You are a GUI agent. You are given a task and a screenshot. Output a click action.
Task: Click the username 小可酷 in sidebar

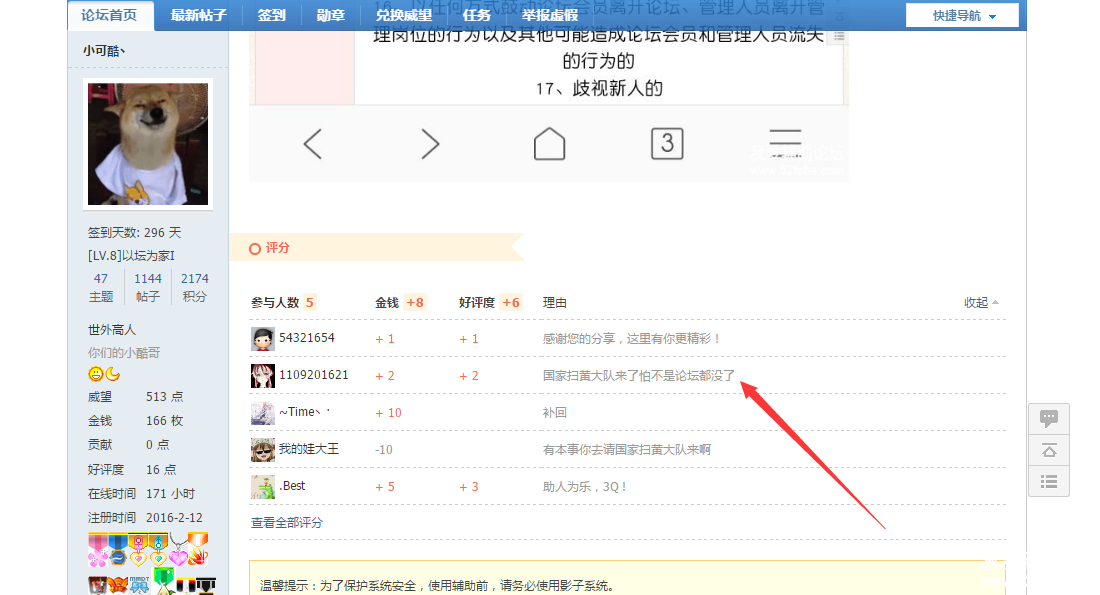pos(103,50)
